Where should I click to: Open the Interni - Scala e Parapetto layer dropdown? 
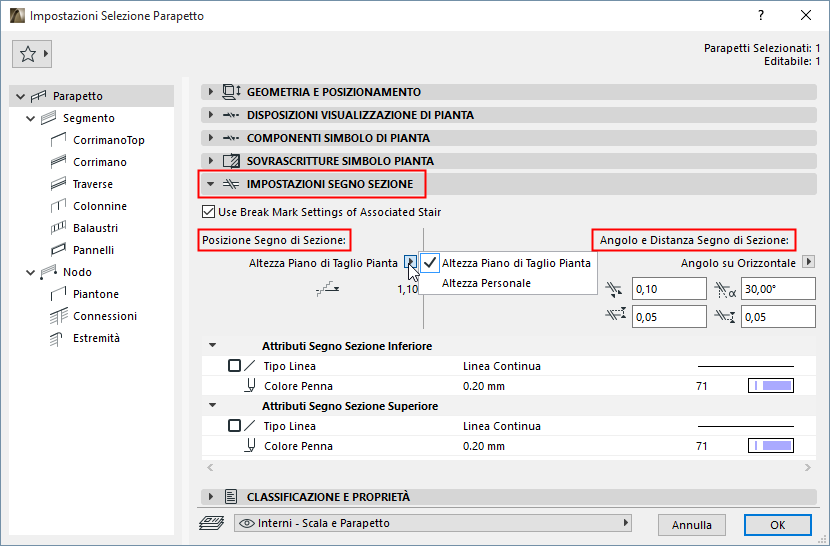click(x=434, y=523)
